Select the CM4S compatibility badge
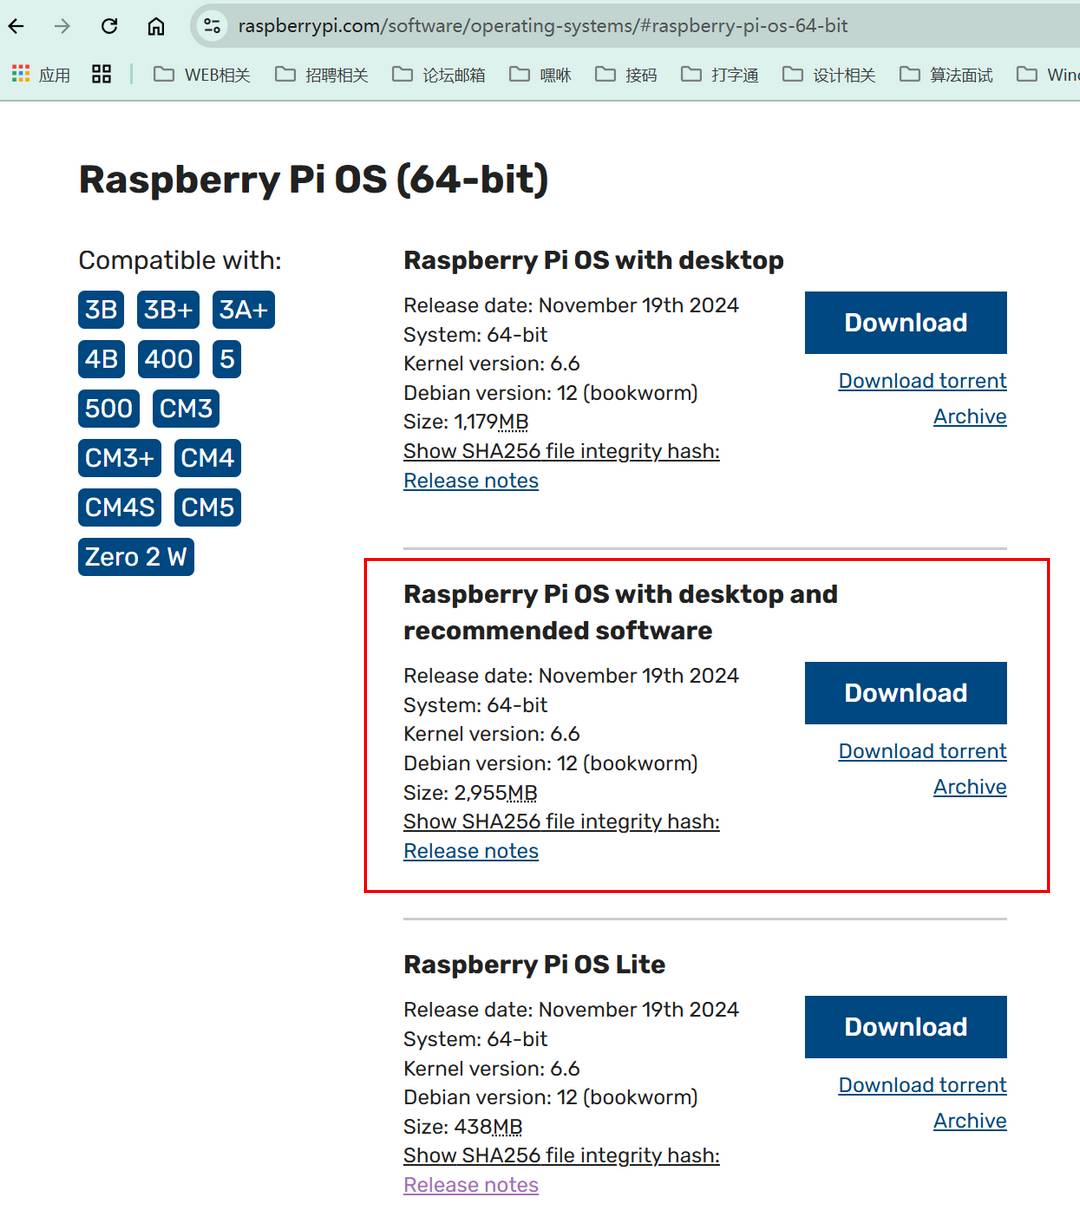 tap(120, 507)
